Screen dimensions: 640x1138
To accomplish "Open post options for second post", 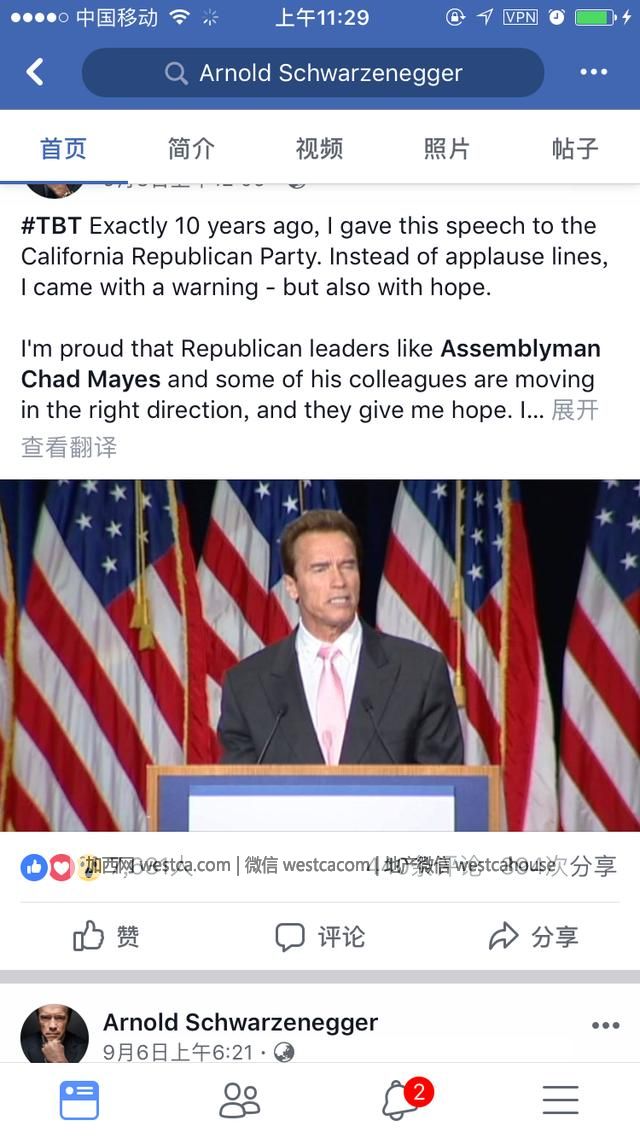I will pos(605,1025).
